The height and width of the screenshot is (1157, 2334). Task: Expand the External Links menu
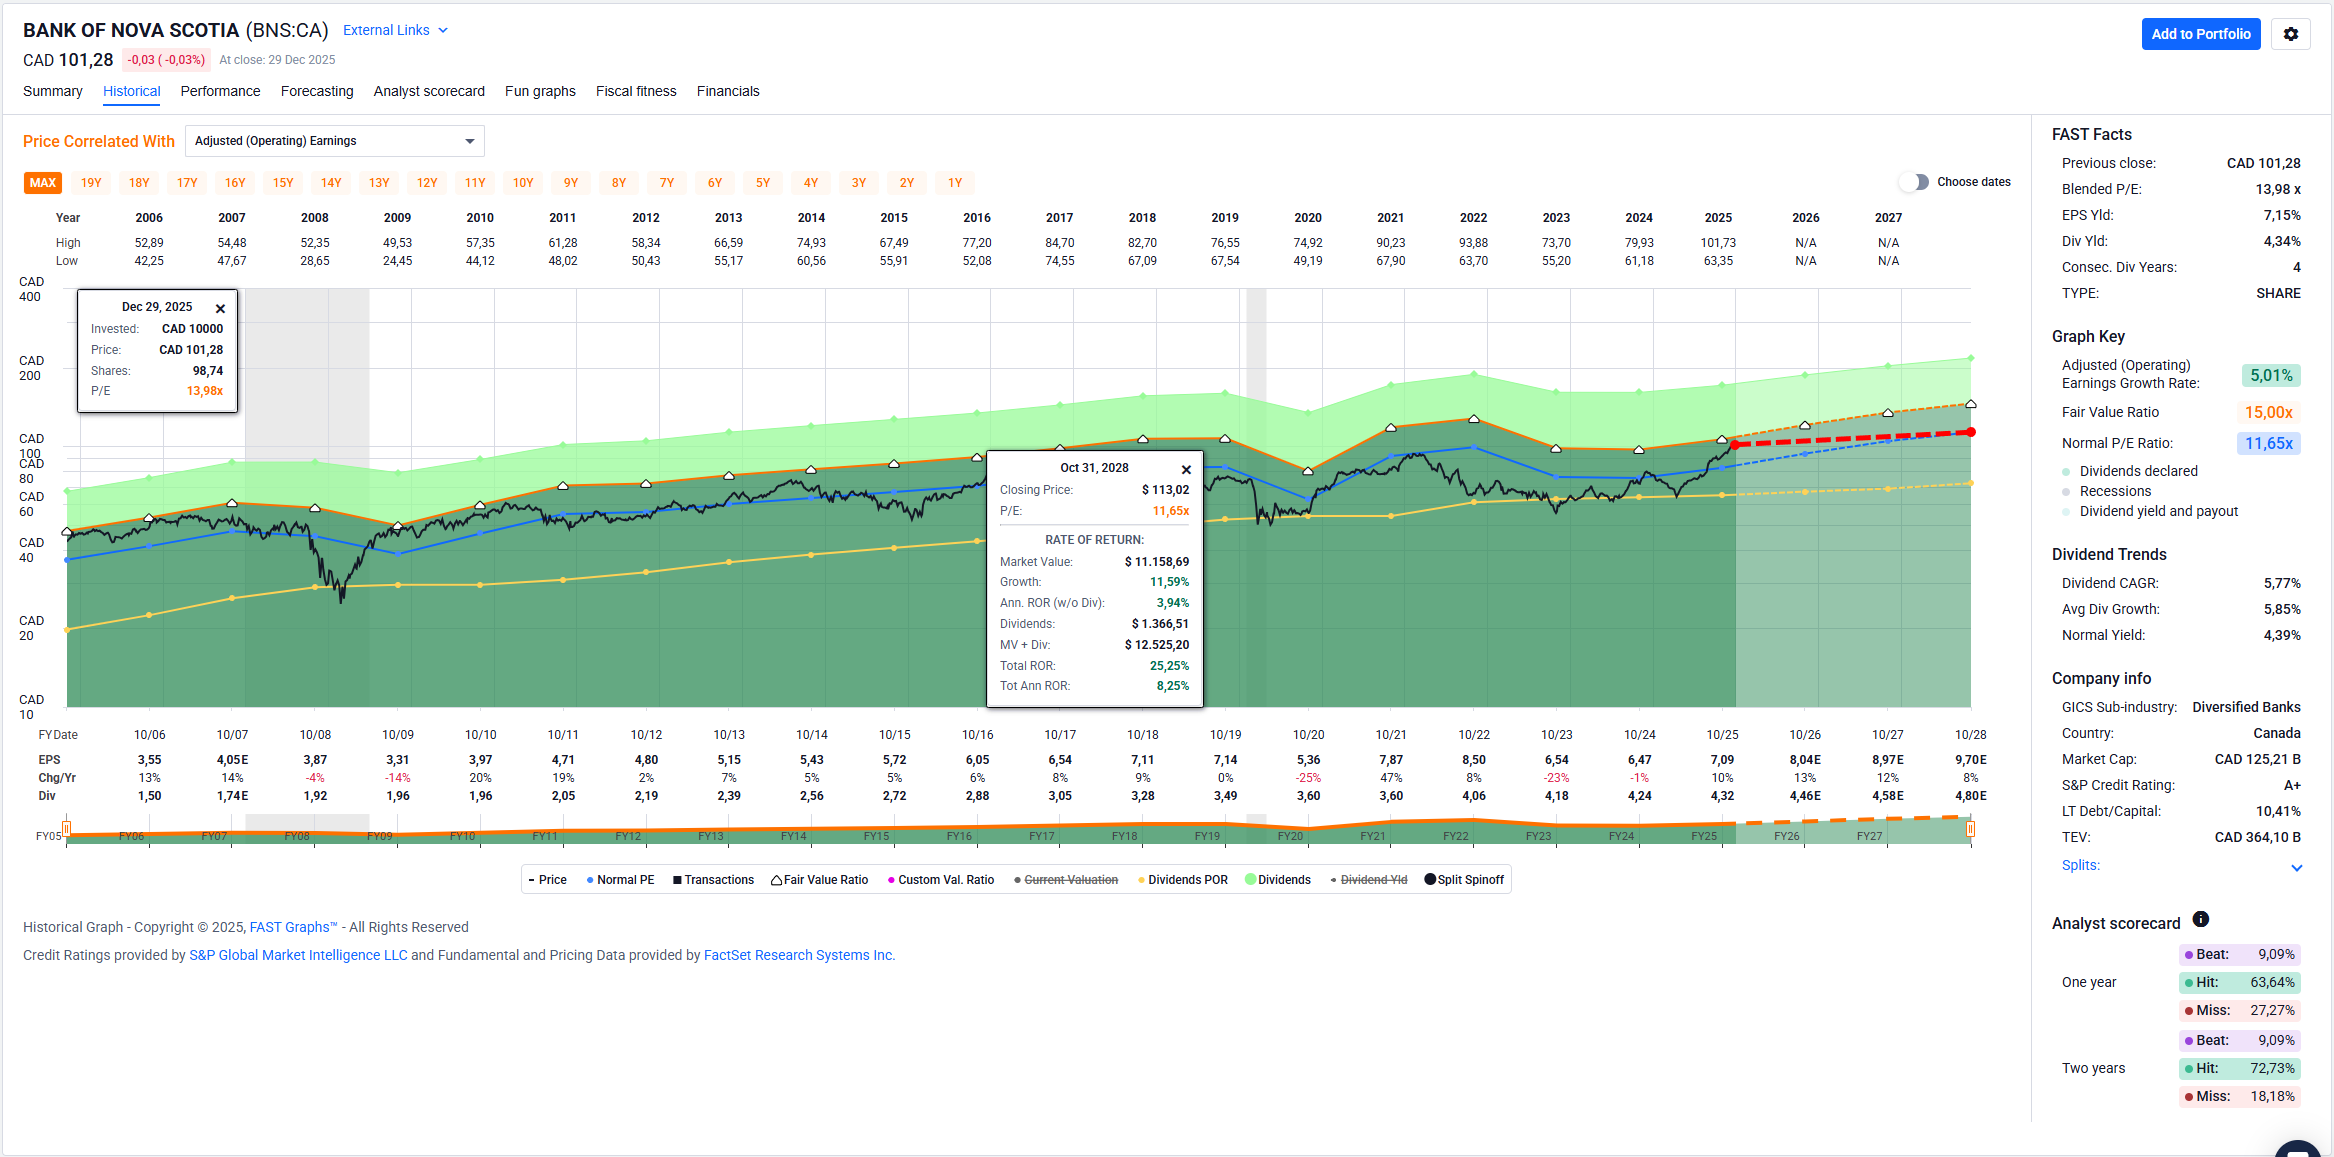395,30
